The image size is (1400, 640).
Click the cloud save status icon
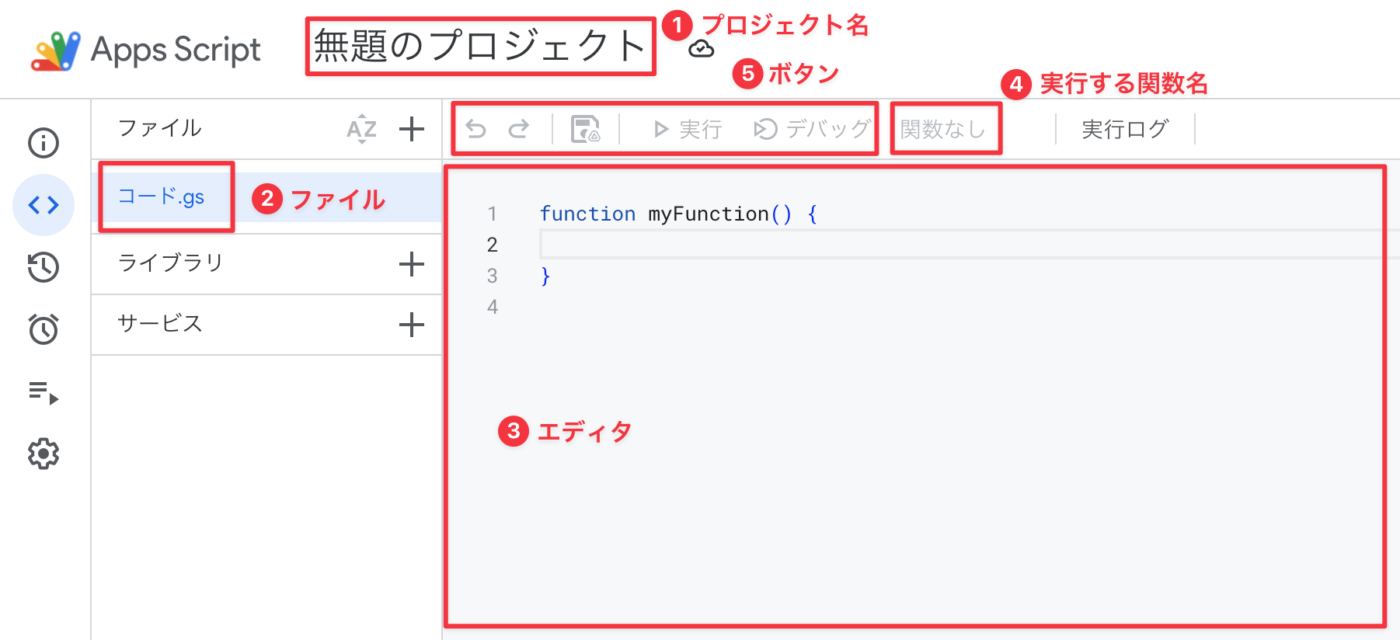[702, 49]
